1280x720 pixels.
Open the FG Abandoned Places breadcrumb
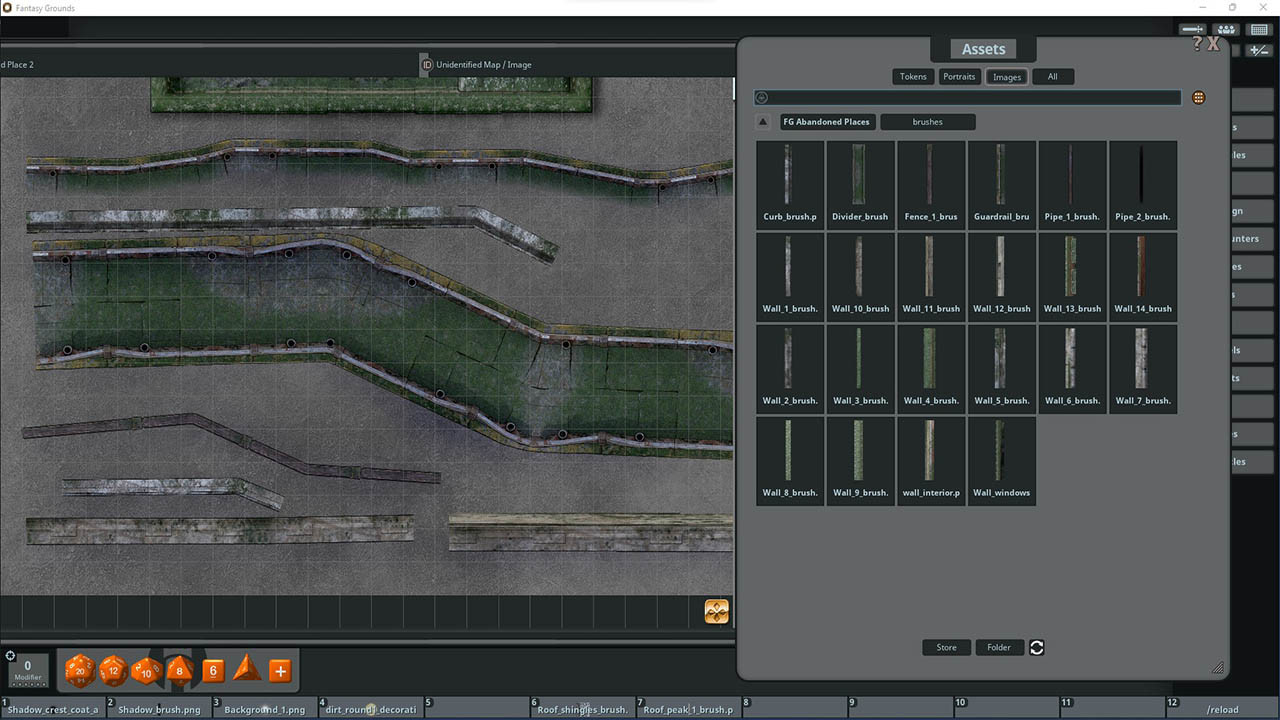(827, 121)
